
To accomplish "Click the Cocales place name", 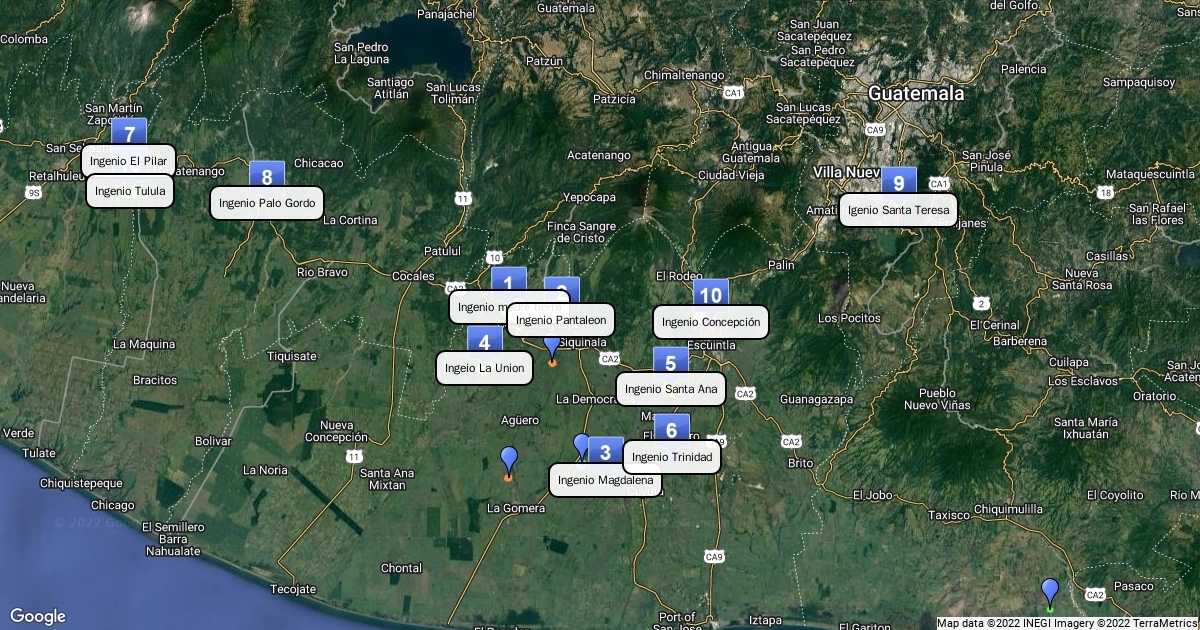I will [x=413, y=276].
